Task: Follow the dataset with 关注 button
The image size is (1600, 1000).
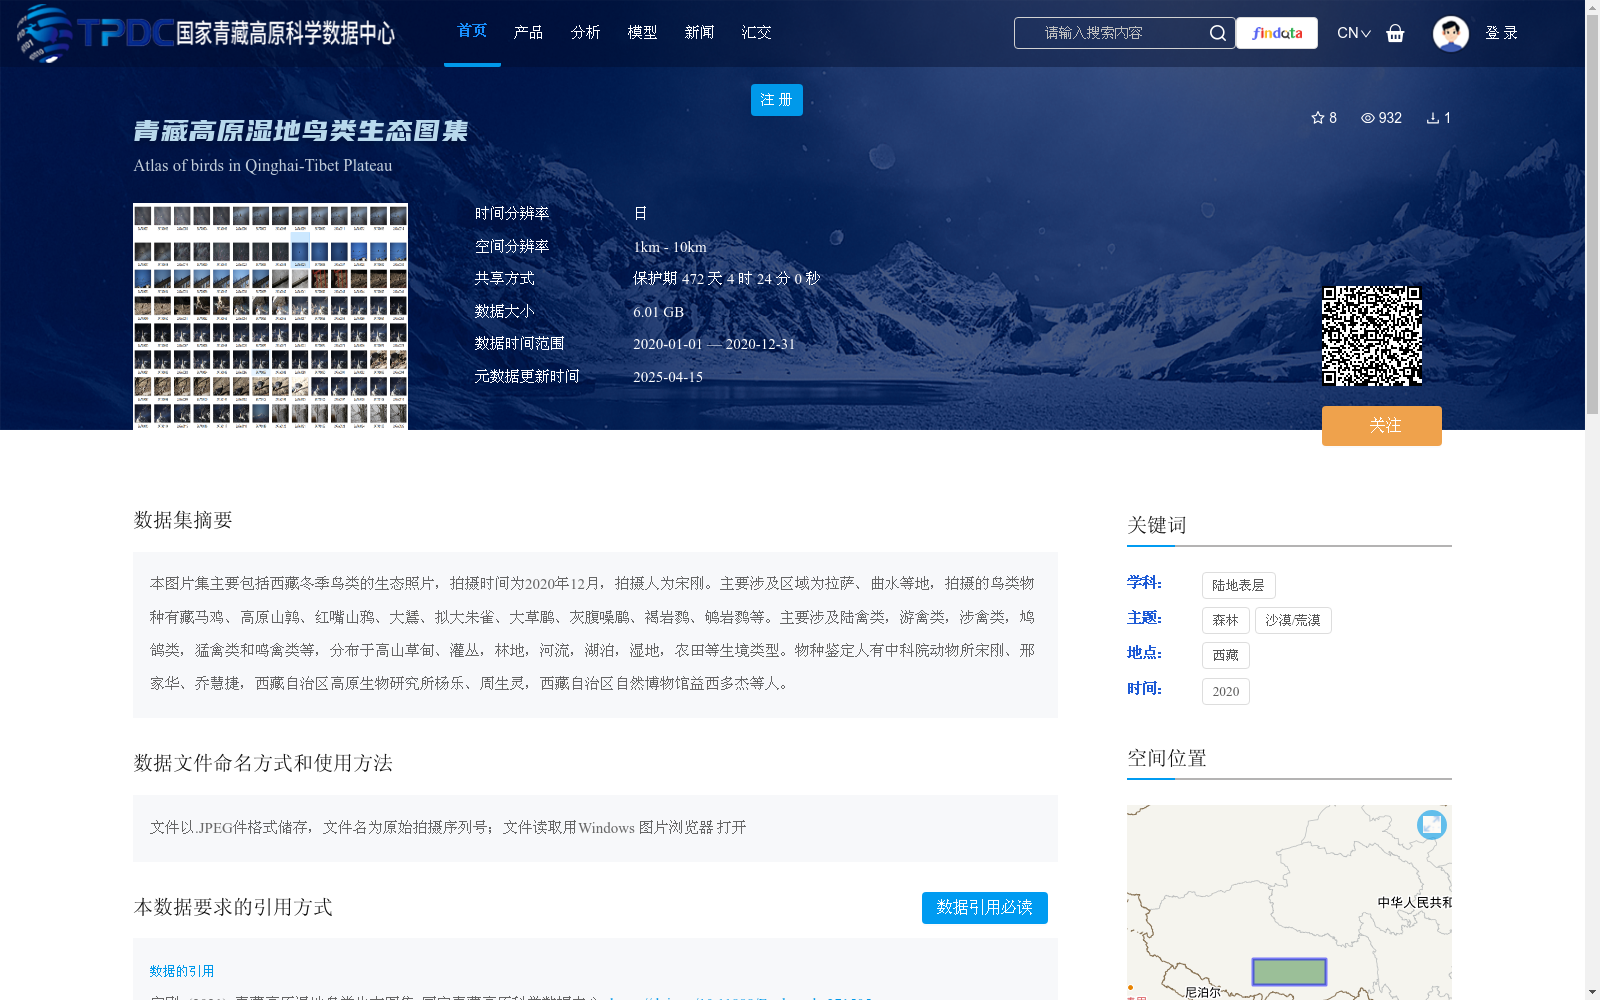Action: (1381, 425)
